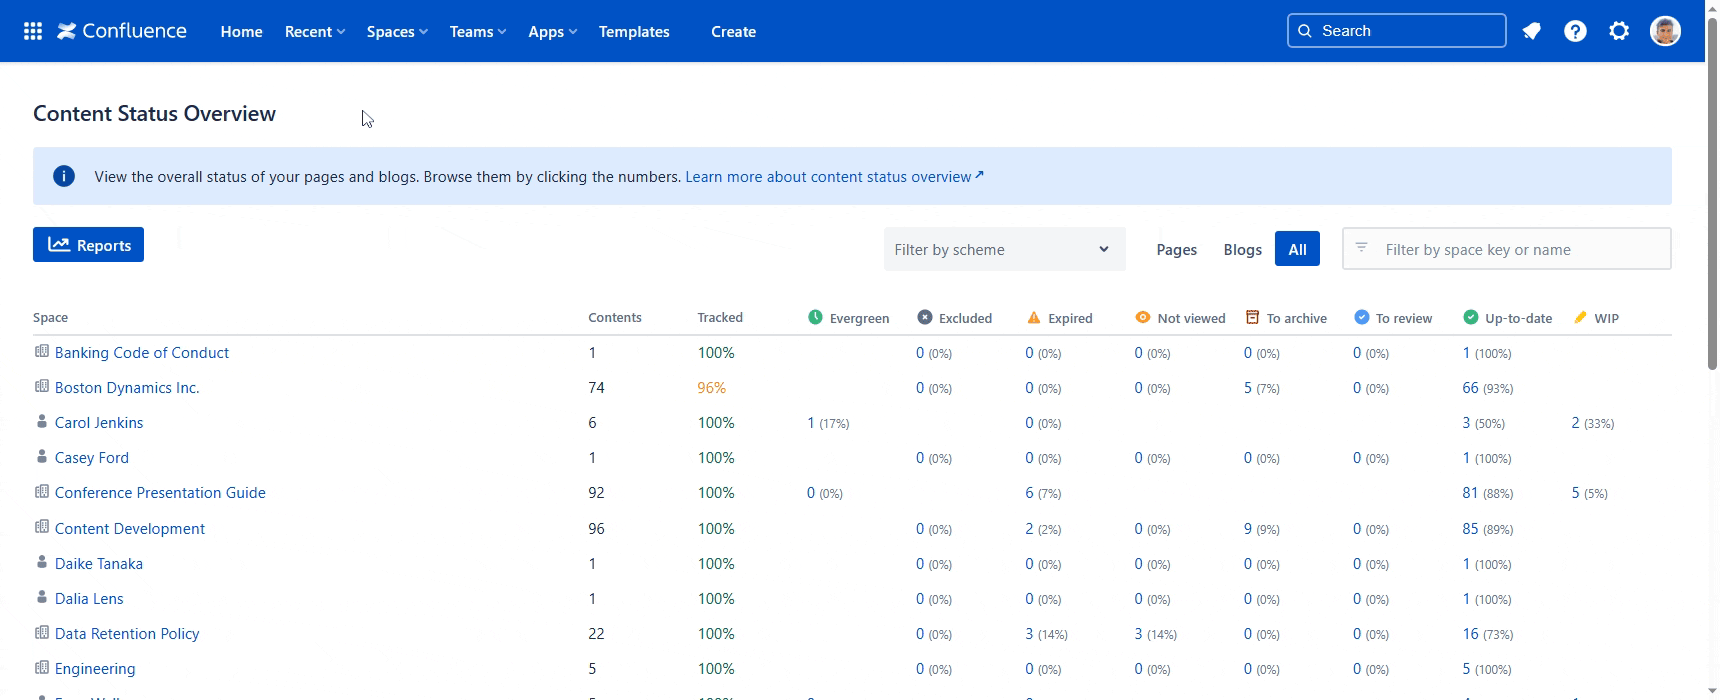Switch filter to Pages only
Viewport: 1720px width, 700px height.
coord(1176,250)
